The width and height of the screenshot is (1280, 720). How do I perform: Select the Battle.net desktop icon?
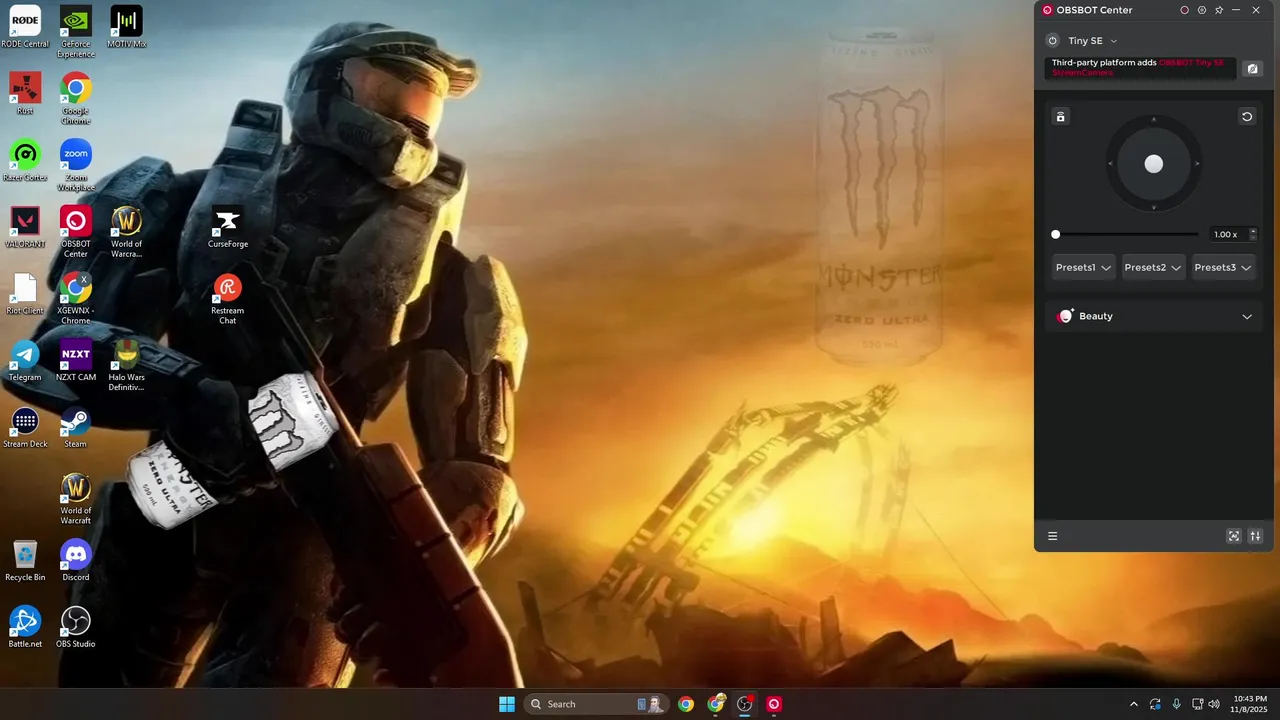pos(25,627)
